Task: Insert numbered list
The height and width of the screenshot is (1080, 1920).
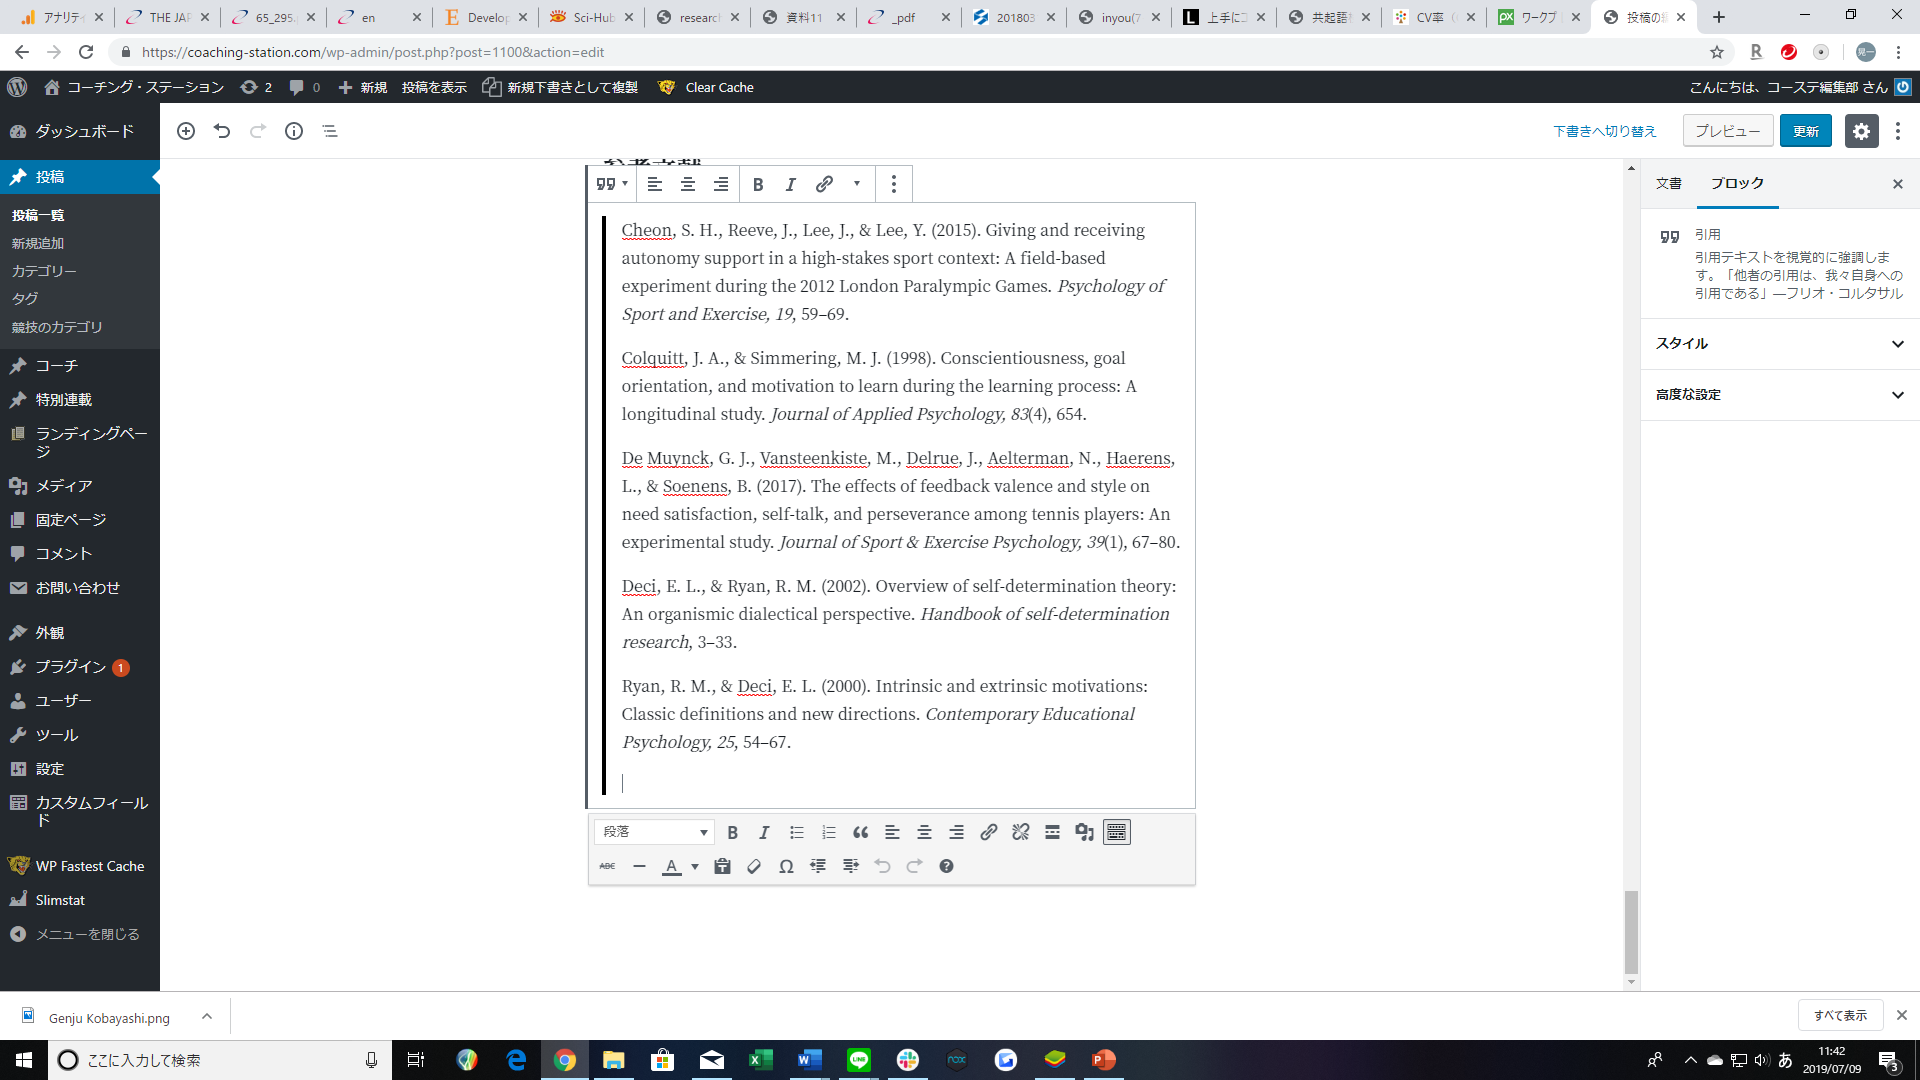Action: [829, 832]
